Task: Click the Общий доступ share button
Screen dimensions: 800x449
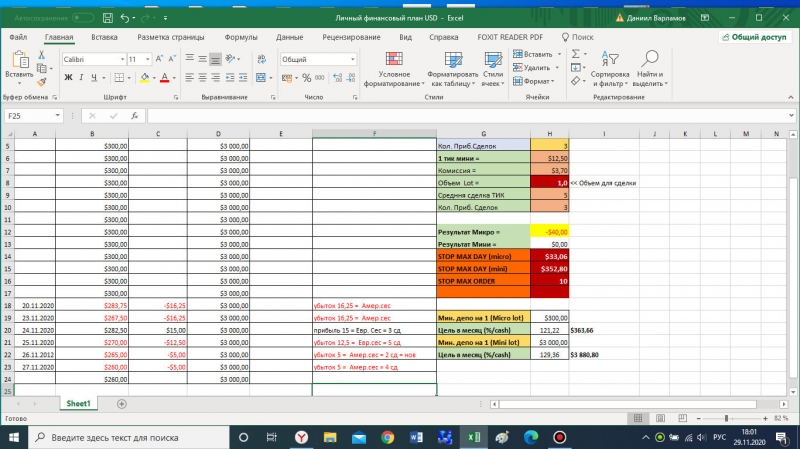Action: 753,37
